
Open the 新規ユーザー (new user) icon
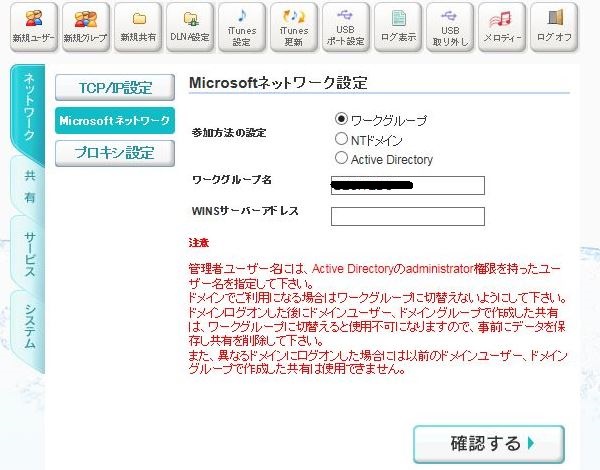coord(34,27)
